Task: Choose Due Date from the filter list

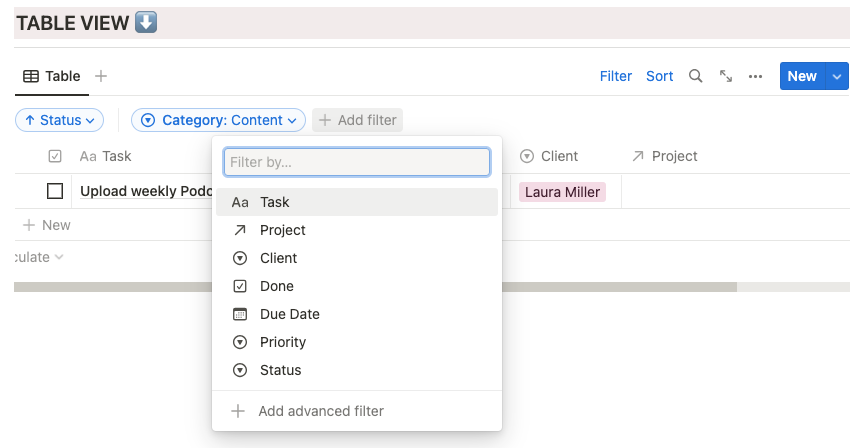Action: click(x=289, y=314)
